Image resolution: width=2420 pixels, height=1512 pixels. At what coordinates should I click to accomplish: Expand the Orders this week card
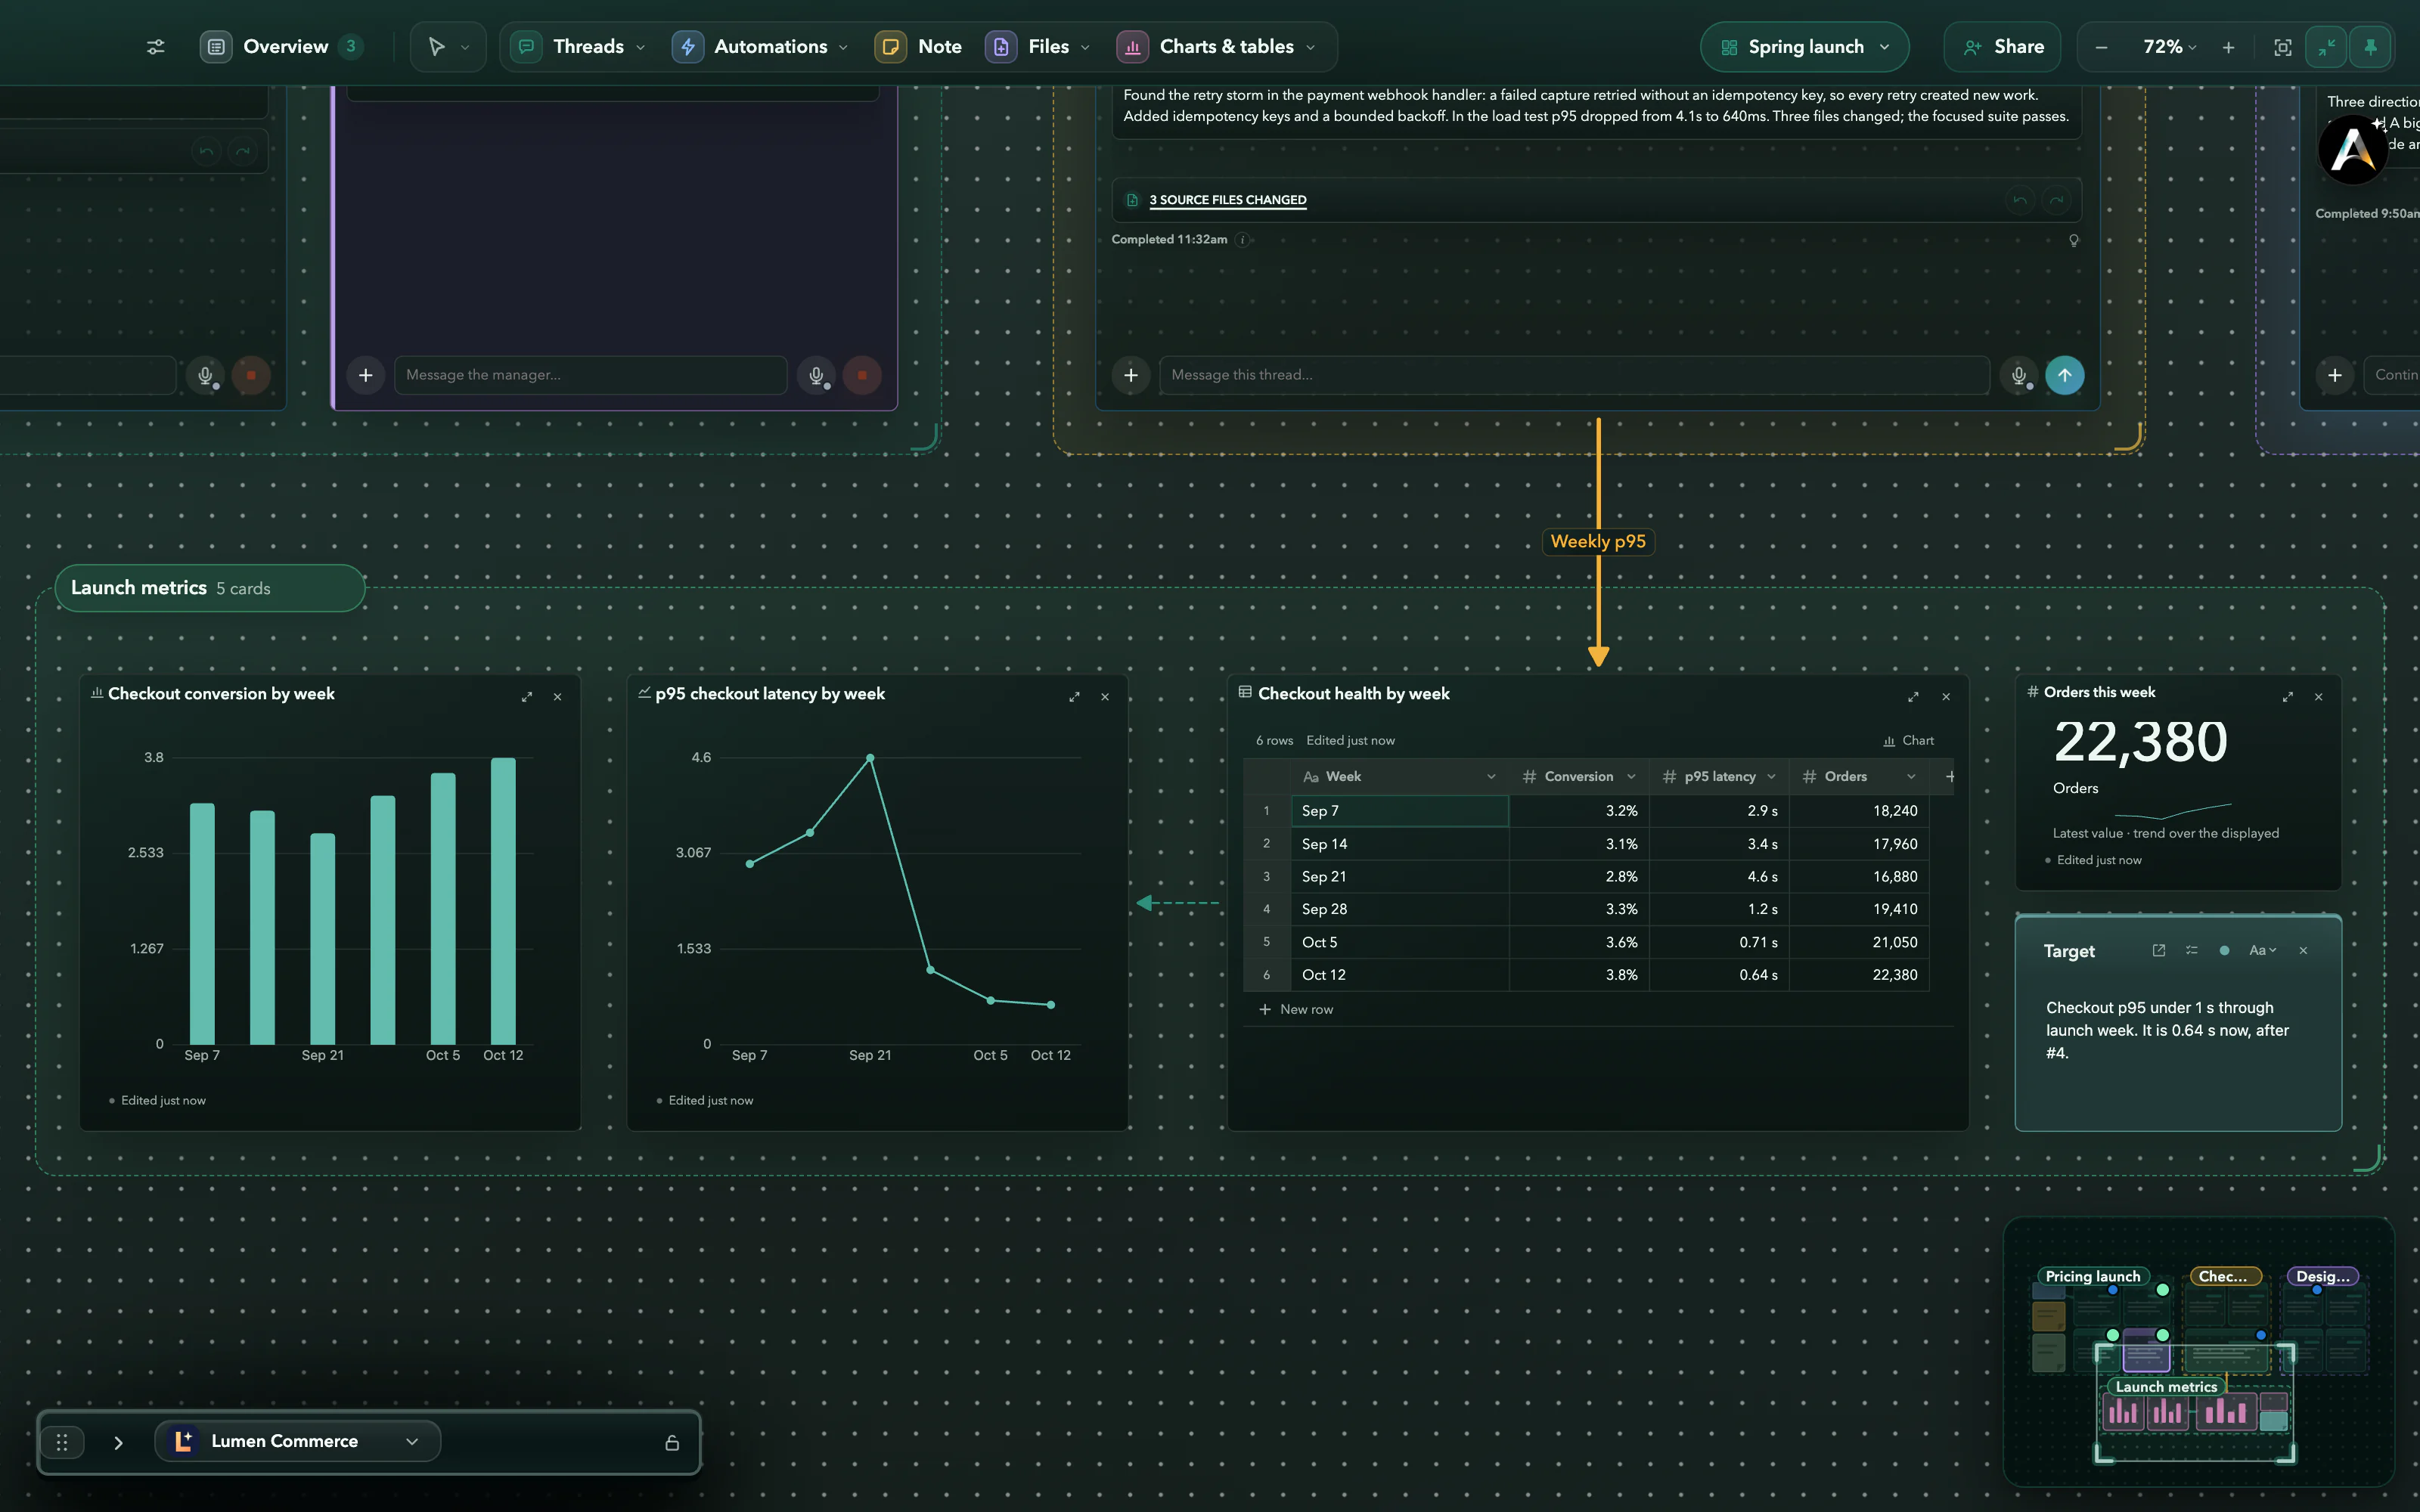pos(2287,697)
